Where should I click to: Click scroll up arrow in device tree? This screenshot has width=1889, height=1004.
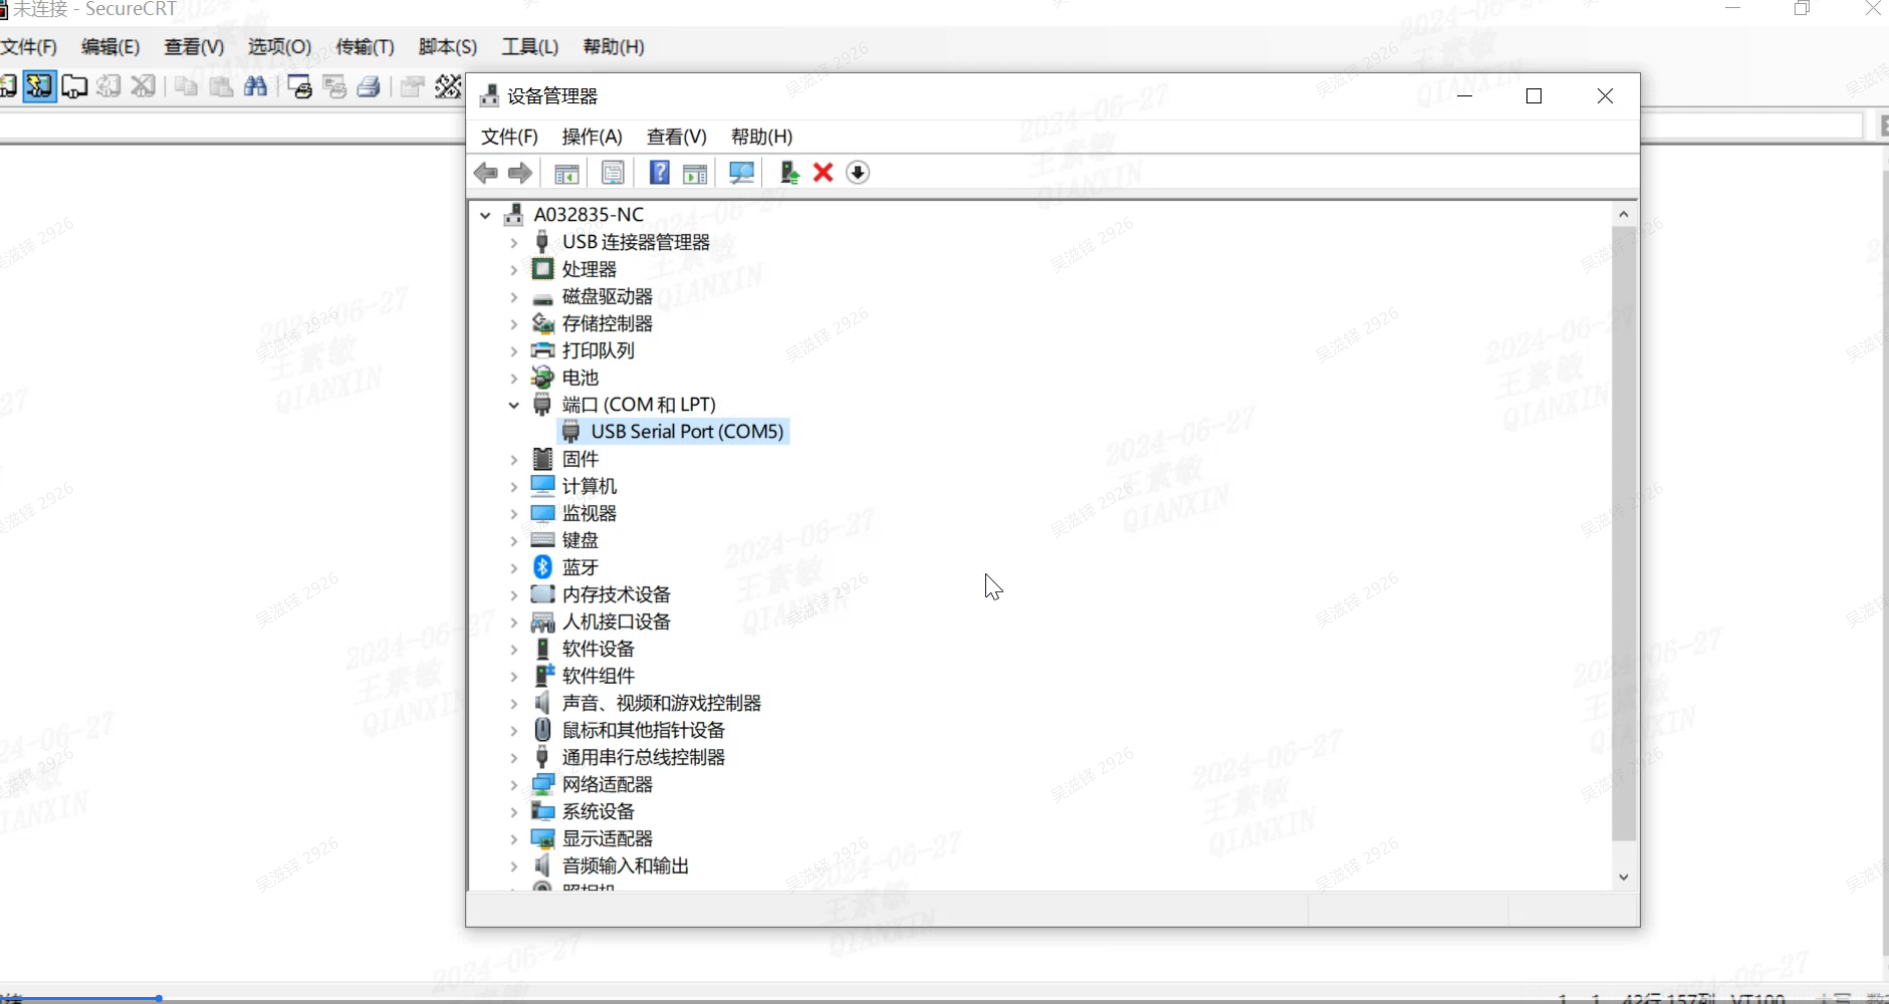tap(1624, 215)
